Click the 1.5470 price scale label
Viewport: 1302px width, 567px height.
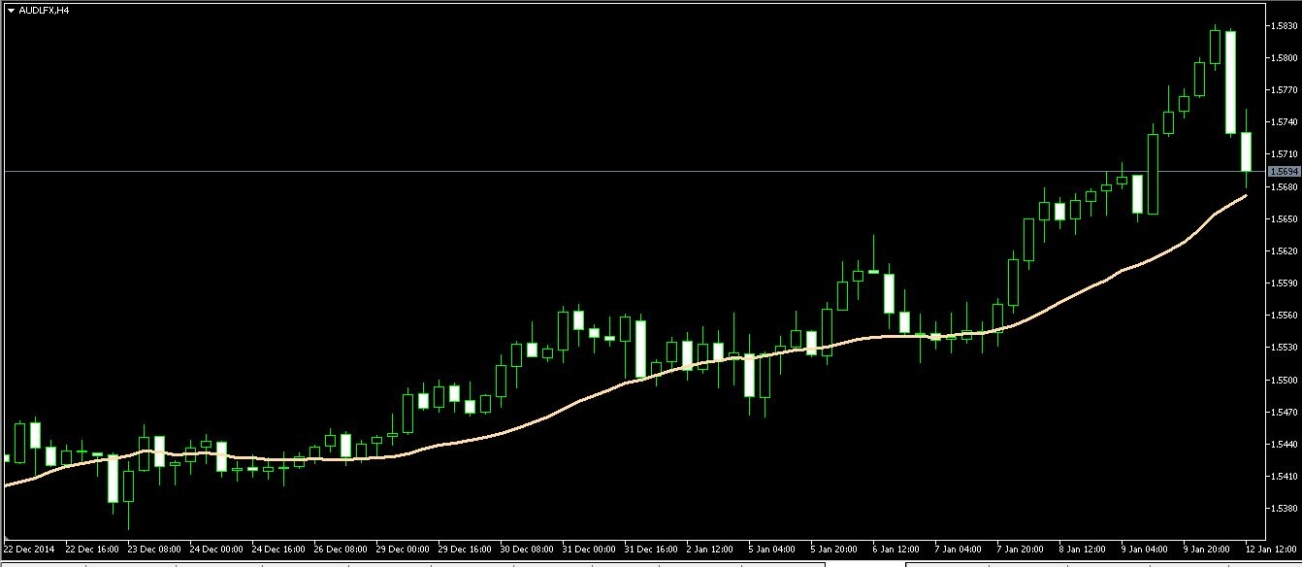(x=1284, y=412)
